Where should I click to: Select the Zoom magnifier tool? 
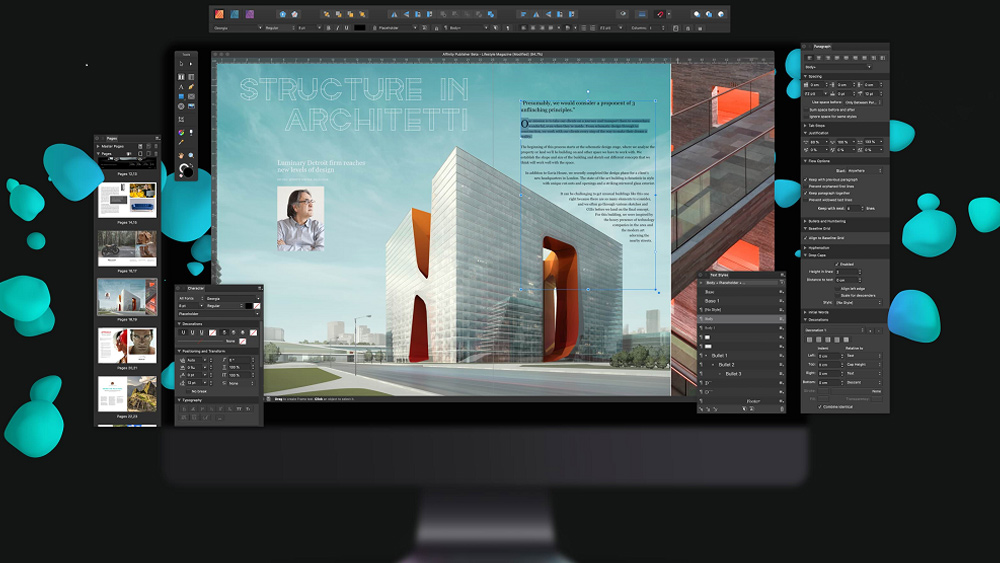[191, 156]
